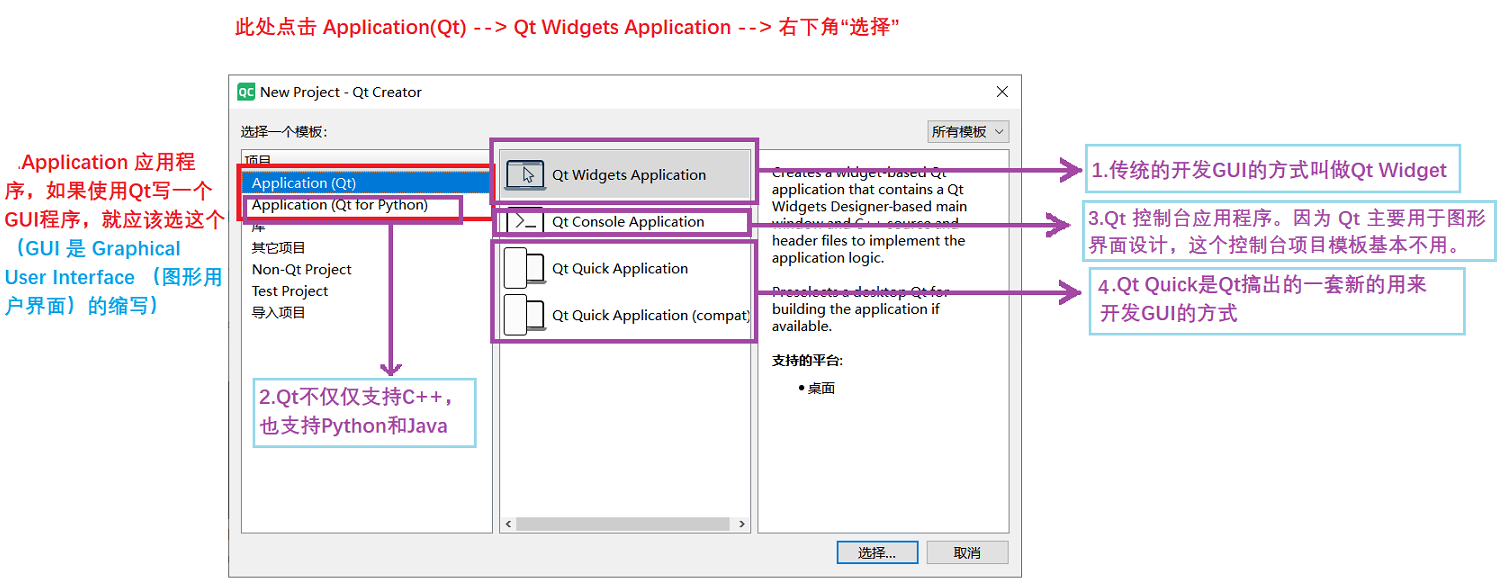This screenshot has width=1508, height=588.
Task: Click the Qt Creator logo in title bar
Action: (x=246, y=92)
